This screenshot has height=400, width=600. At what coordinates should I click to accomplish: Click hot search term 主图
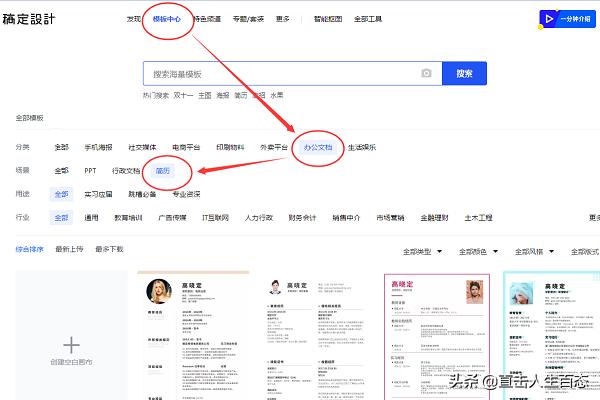205,95
